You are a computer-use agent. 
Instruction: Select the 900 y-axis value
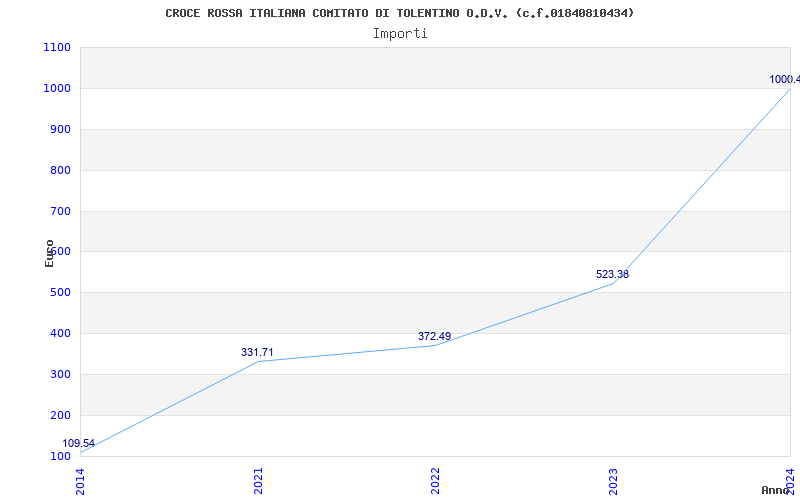[x=60, y=130]
